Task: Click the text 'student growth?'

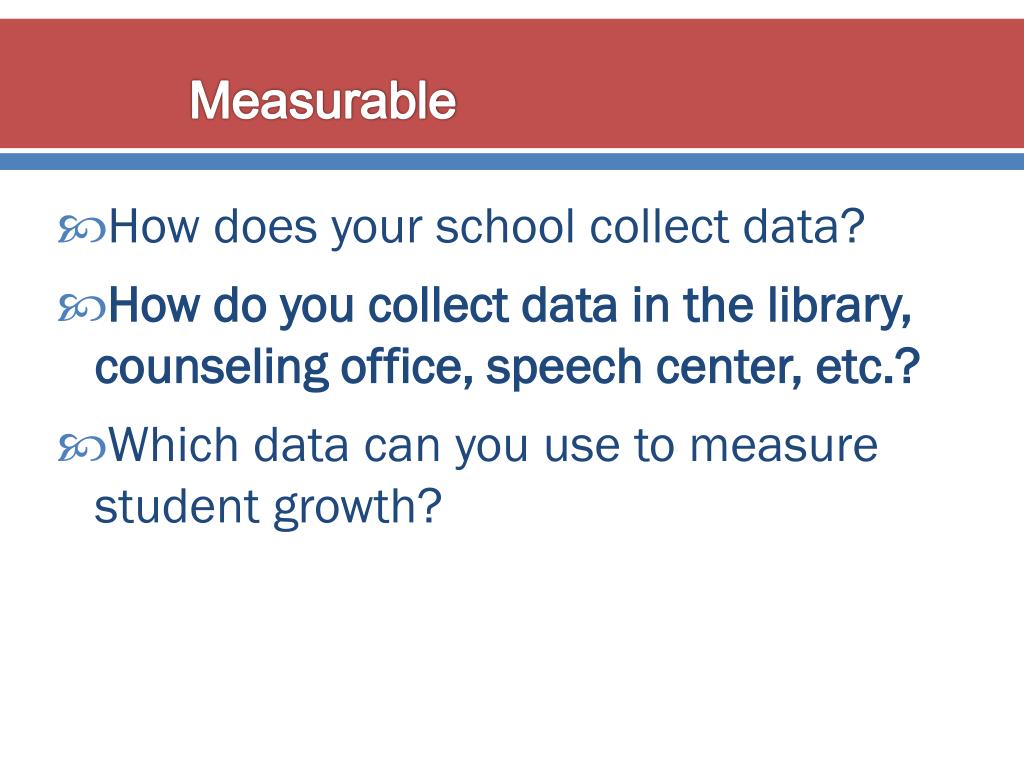Action: click(x=268, y=507)
